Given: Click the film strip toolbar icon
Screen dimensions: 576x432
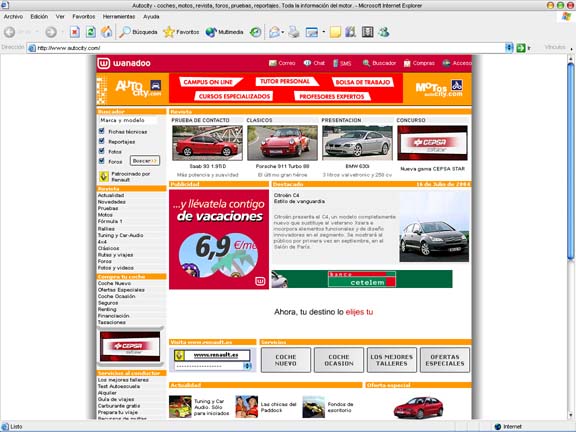Looking at the screenshot, I should (367, 32).
